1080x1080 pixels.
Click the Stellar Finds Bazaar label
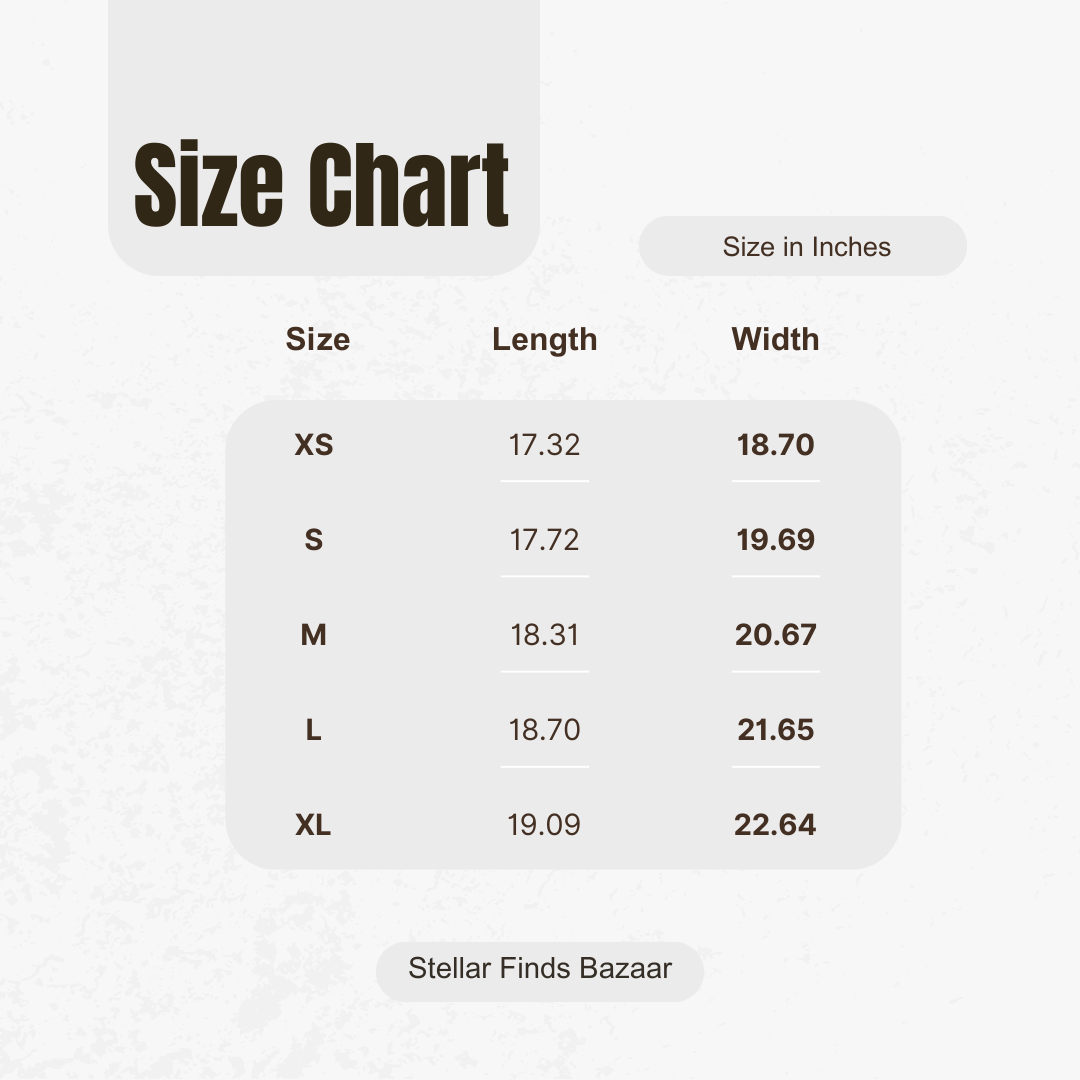pyautogui.click(x=540, y=968)
